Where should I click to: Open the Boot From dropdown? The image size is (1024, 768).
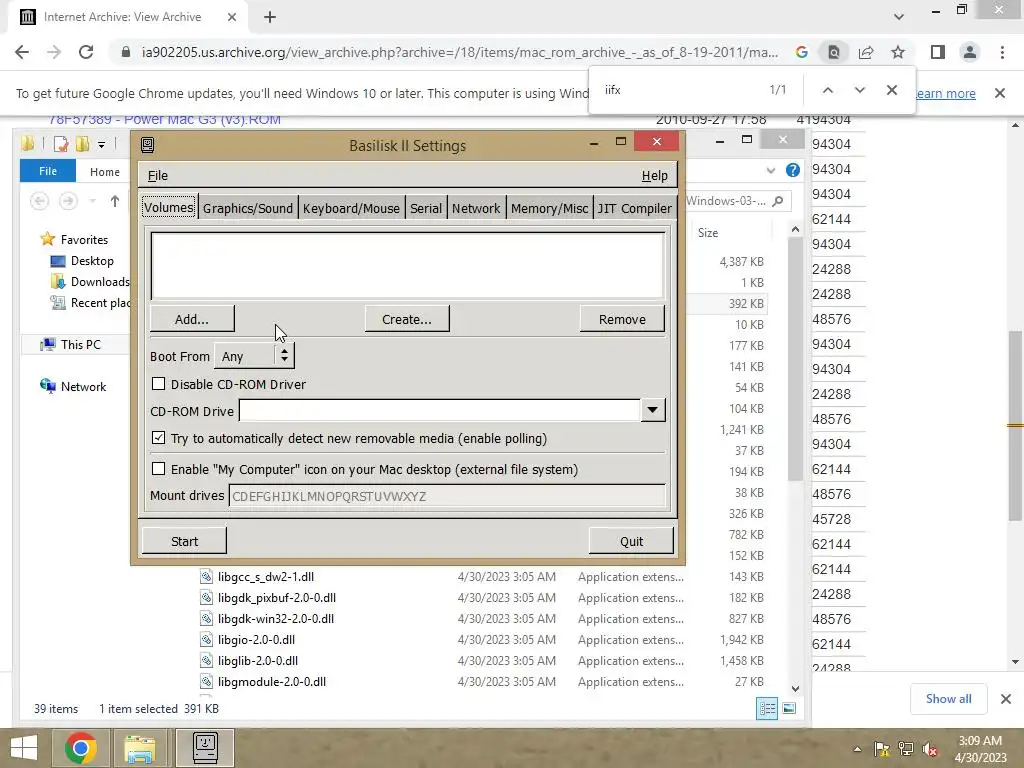[x=254, y=356]
